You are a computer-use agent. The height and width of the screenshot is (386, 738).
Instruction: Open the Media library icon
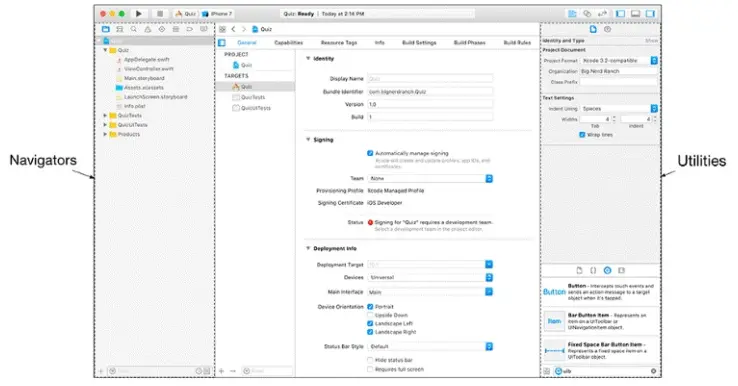click(621, 270)
